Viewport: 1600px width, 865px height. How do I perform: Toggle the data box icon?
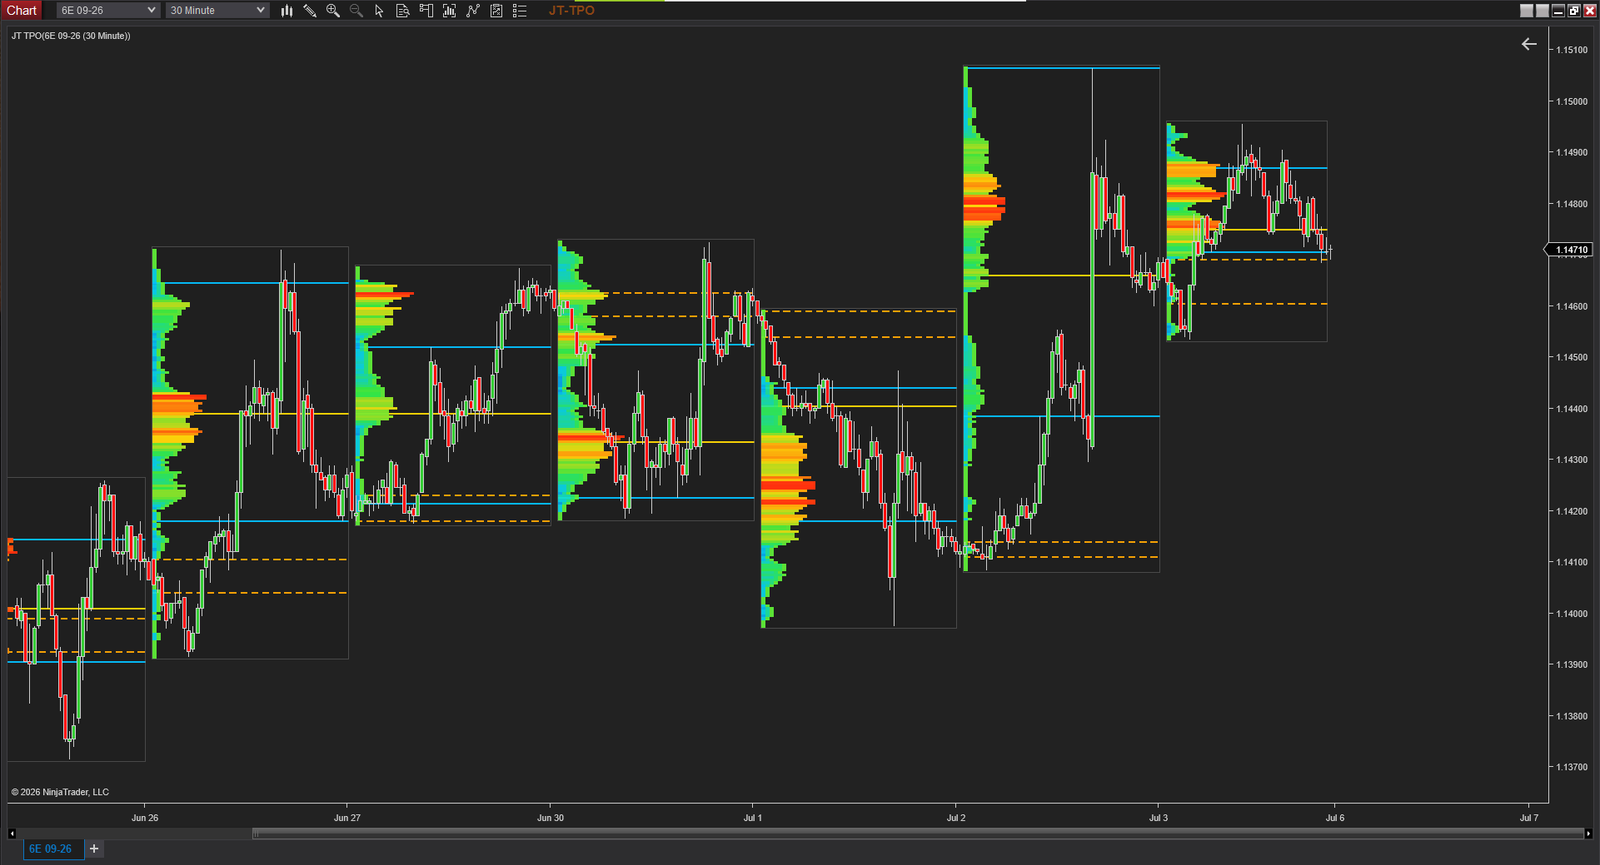(402, 10)
